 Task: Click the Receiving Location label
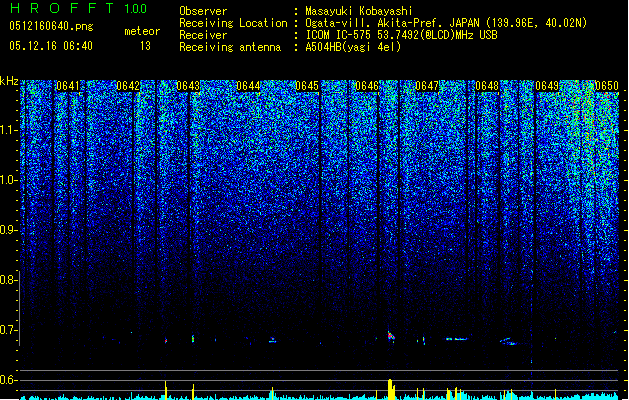point(233,23)
